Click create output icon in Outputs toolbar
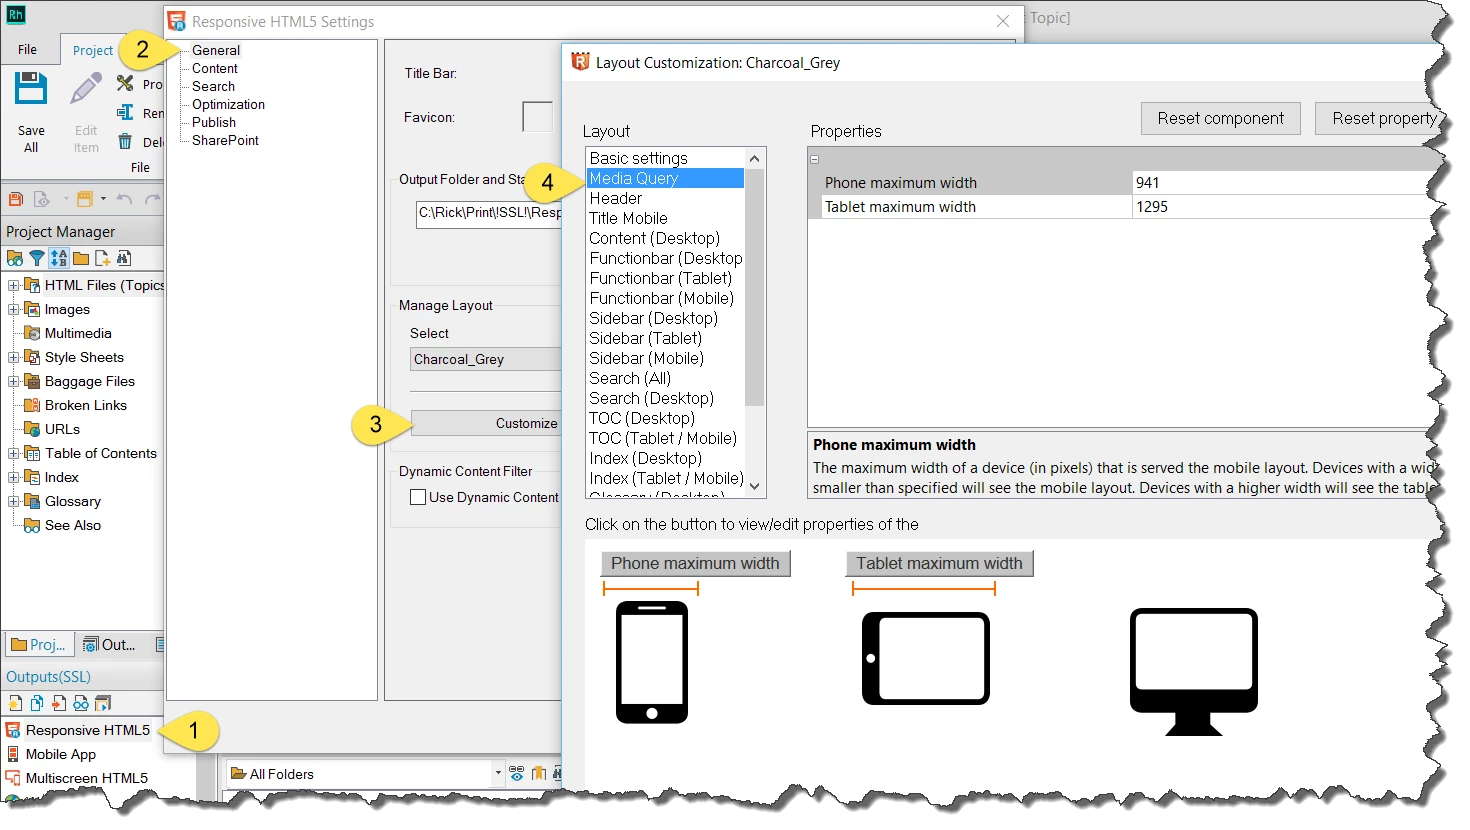 coord(15,703)
